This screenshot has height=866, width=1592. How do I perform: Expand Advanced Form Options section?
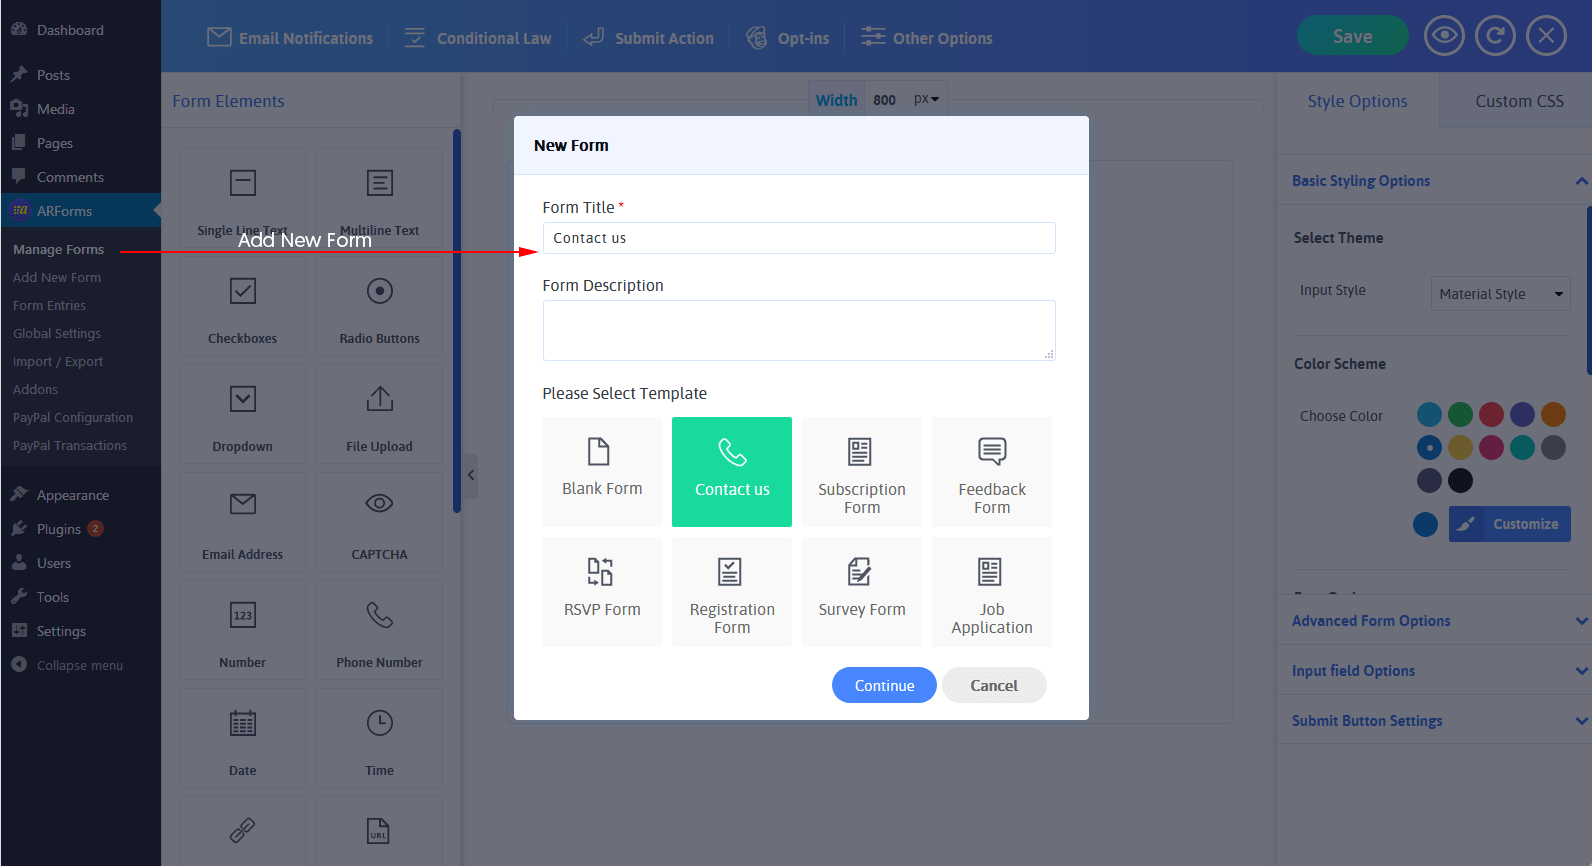coord(1434,621)
